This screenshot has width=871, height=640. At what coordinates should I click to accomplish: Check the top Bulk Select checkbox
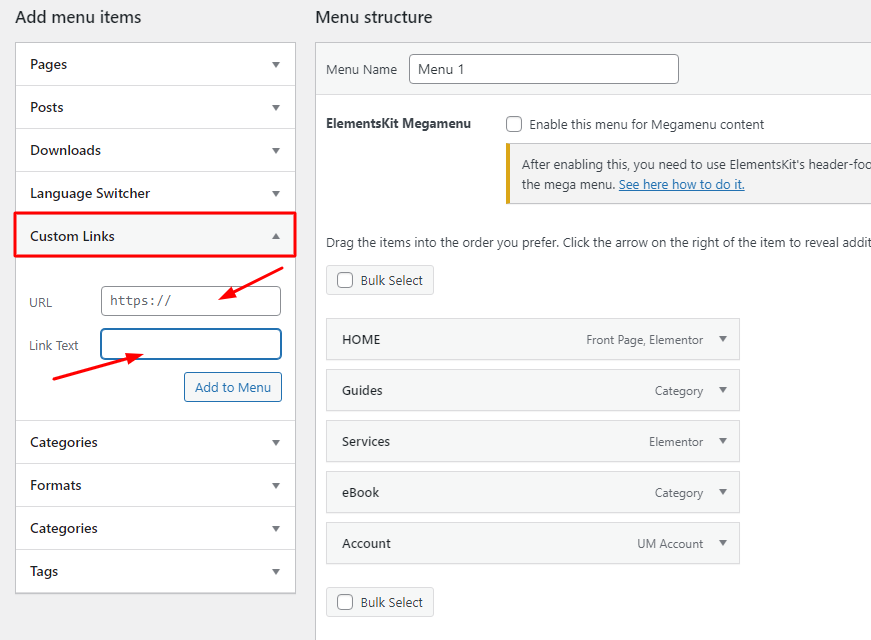[345, 281]
